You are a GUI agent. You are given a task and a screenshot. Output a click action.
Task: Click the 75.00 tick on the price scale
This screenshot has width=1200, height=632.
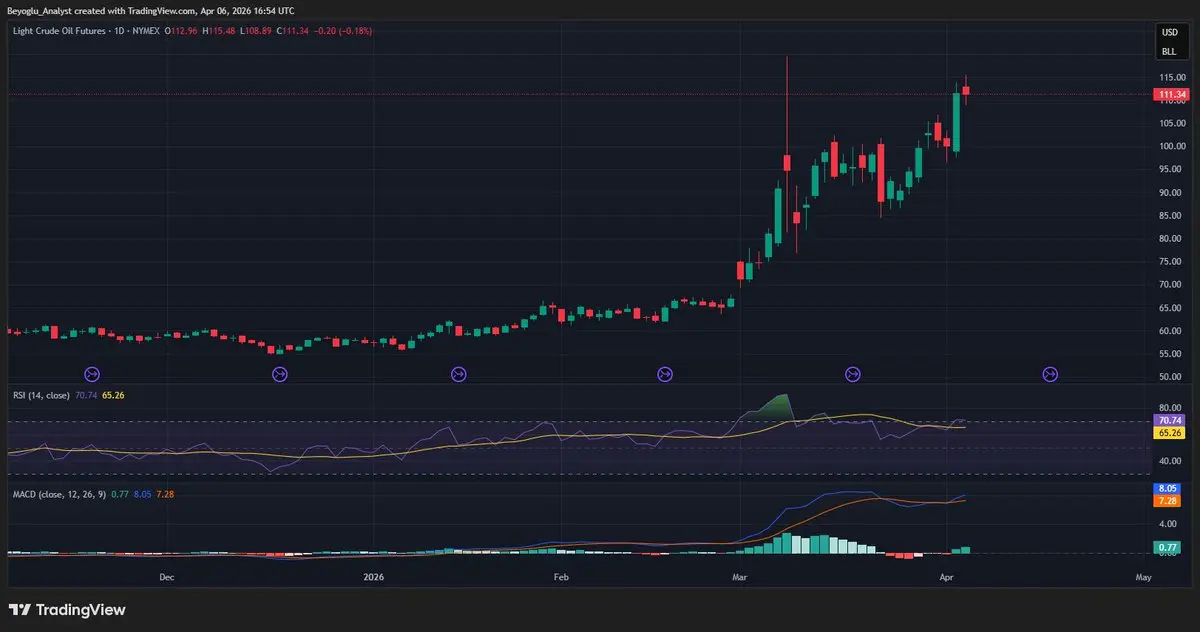pos(1172,262)
